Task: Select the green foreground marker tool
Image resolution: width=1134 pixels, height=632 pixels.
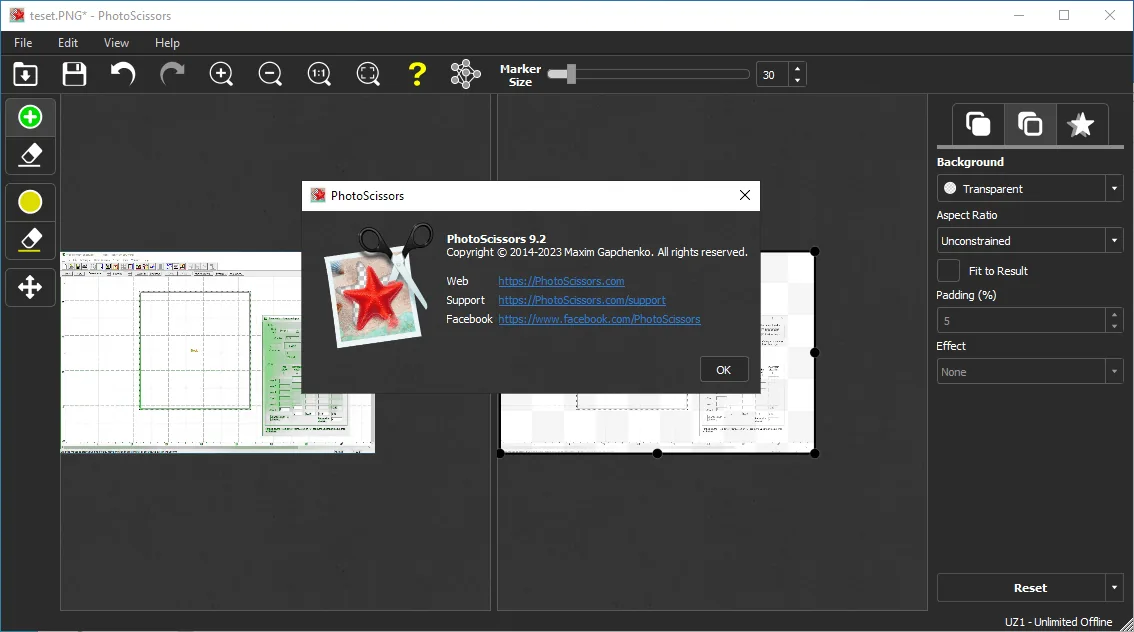Action: coord(30,117)
